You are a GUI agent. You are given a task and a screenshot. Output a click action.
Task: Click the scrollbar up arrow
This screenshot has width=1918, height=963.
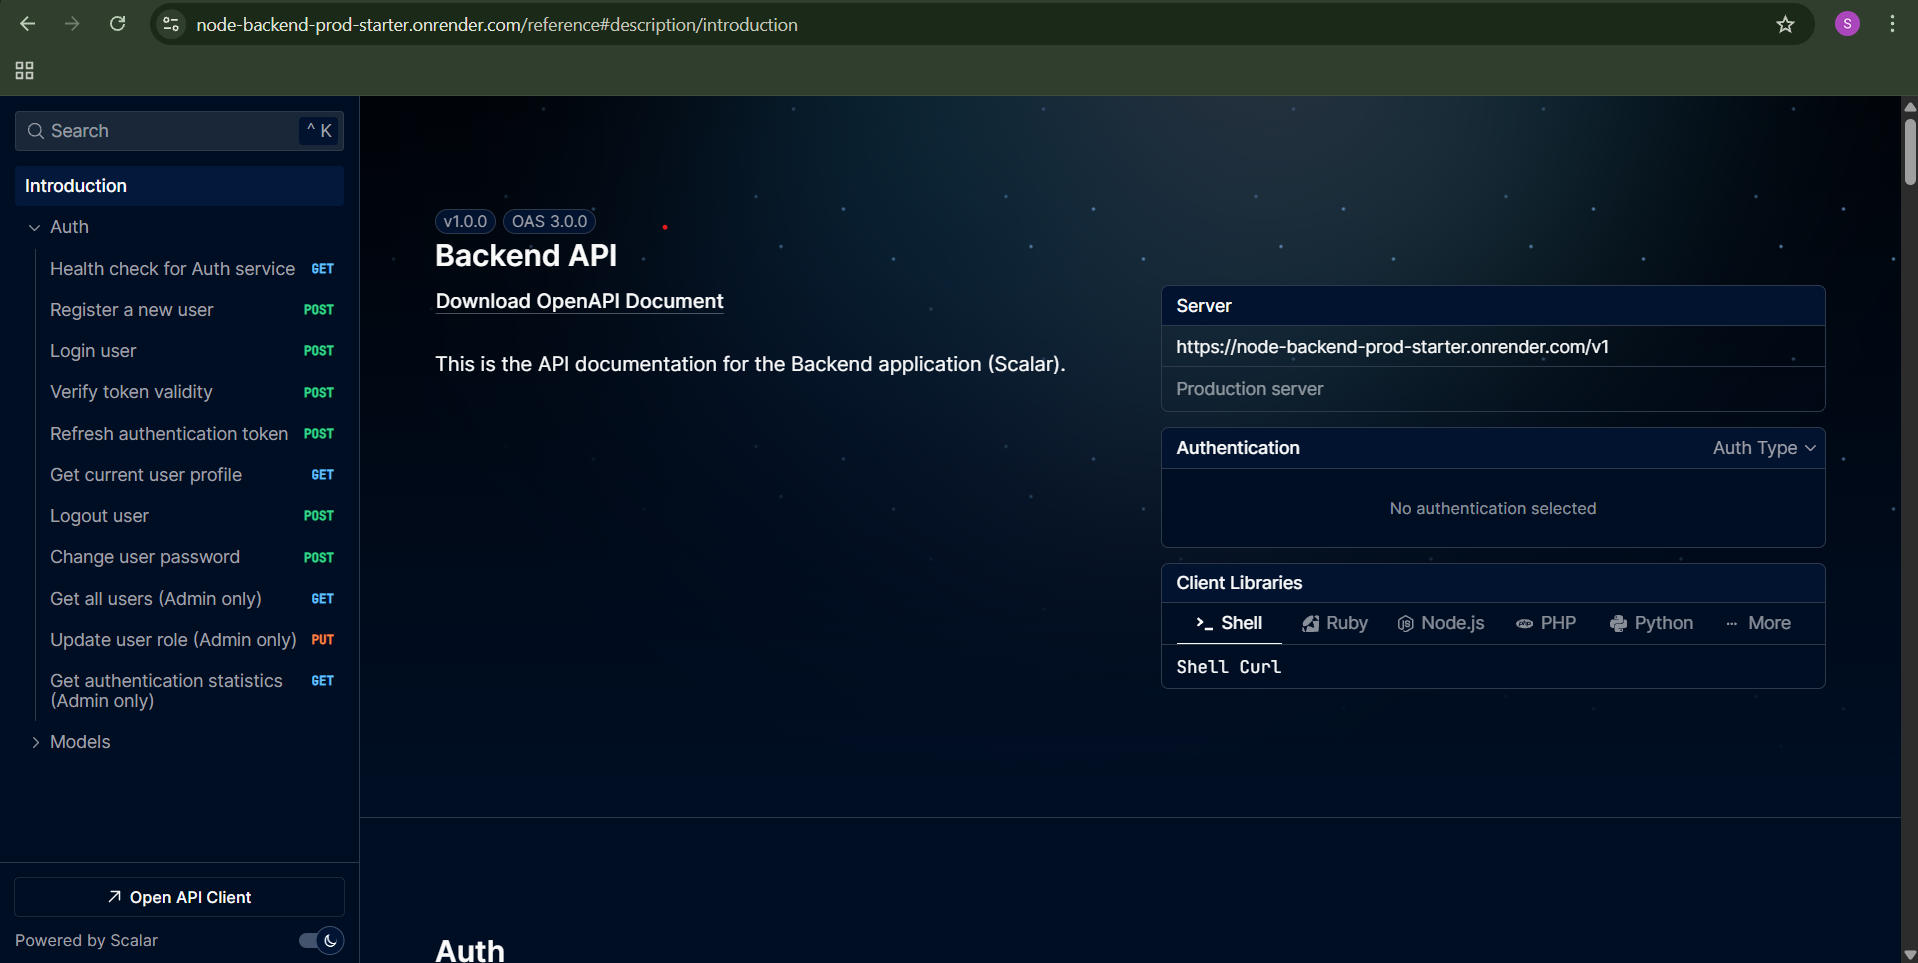(x=1910, y=106)
